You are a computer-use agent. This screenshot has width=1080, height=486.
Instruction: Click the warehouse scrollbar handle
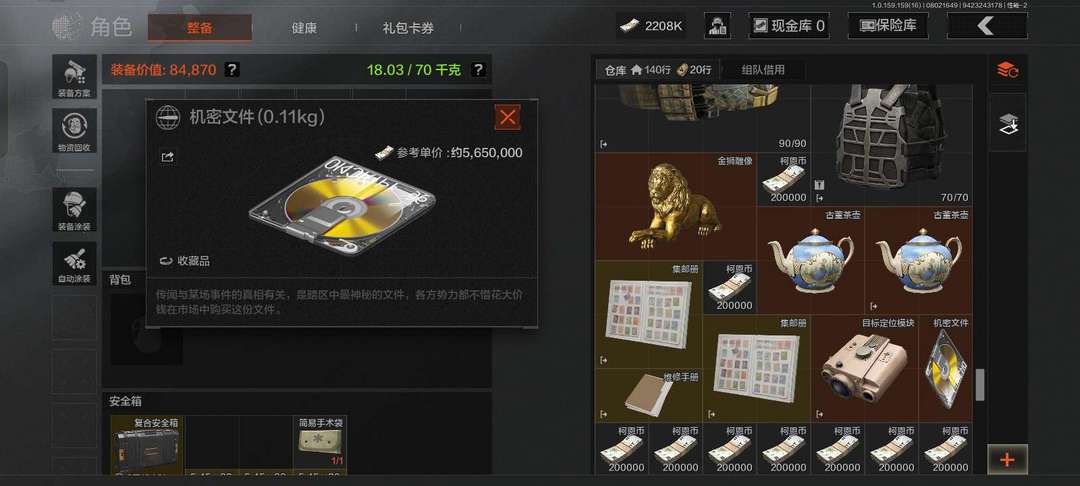(979, 384)
